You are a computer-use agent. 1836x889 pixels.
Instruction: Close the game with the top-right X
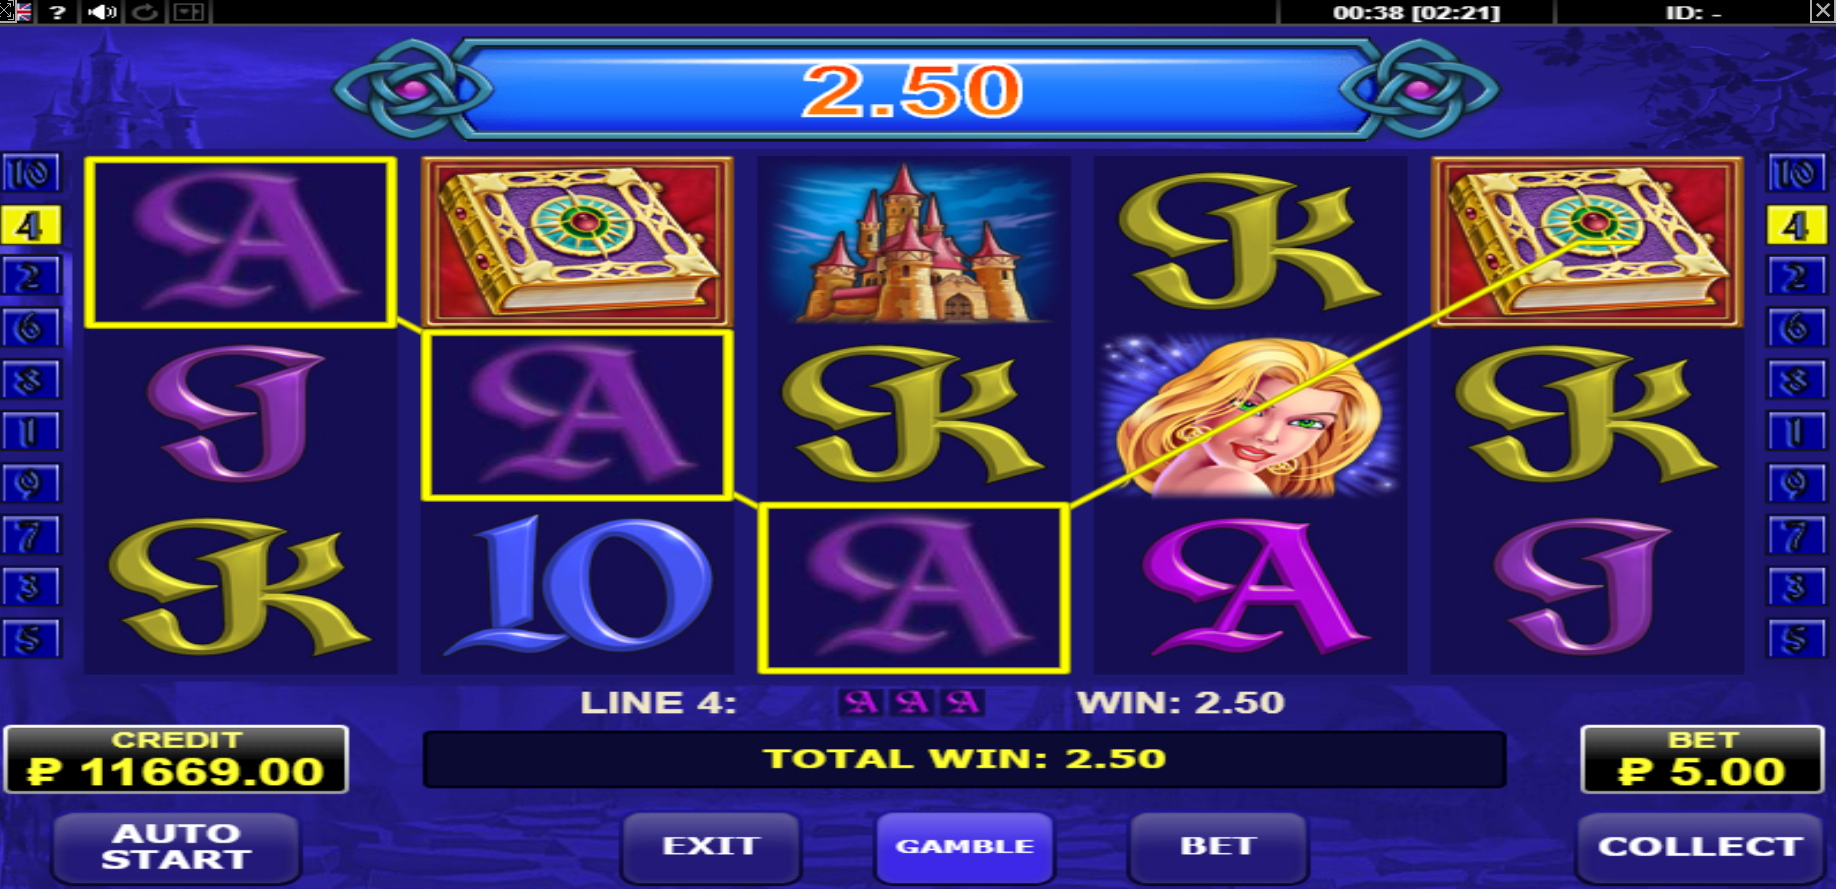point(1823,11)
